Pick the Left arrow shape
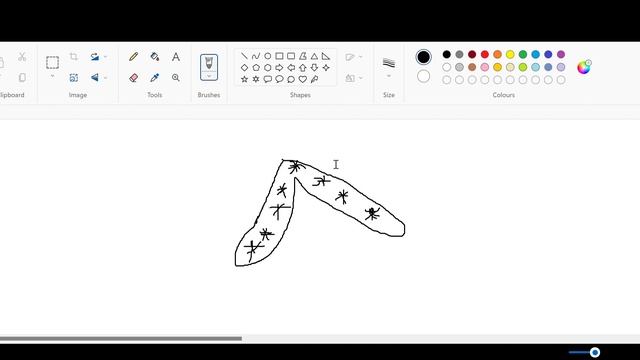 click(x=291, y=67)
